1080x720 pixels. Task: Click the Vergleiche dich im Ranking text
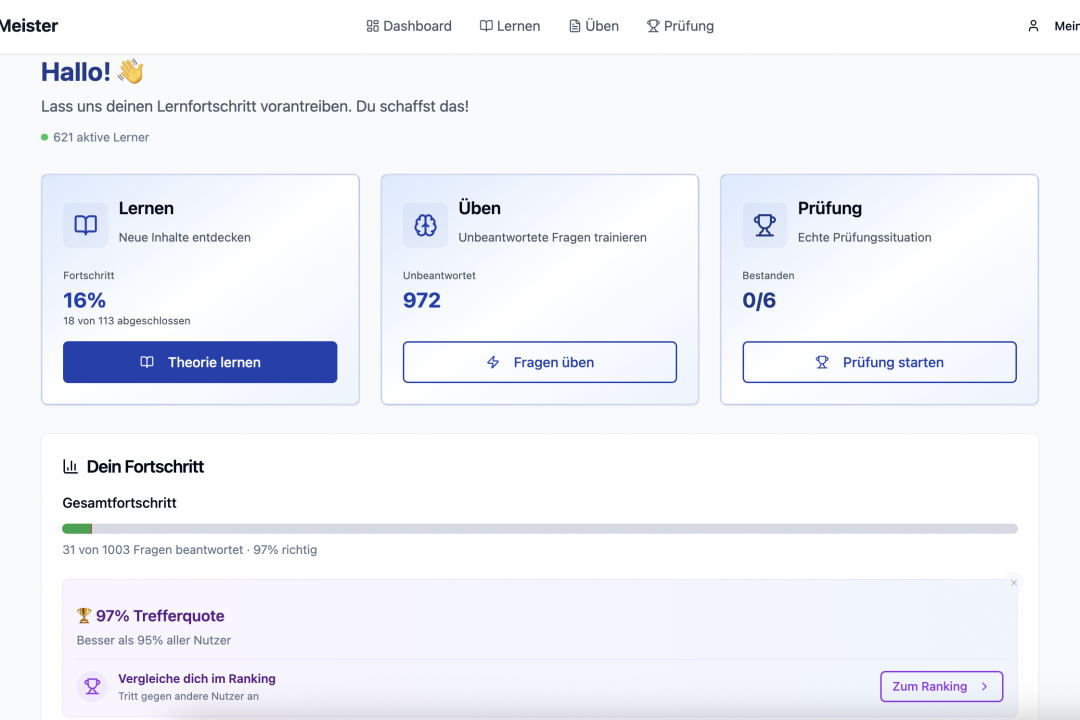click(197, 678)
